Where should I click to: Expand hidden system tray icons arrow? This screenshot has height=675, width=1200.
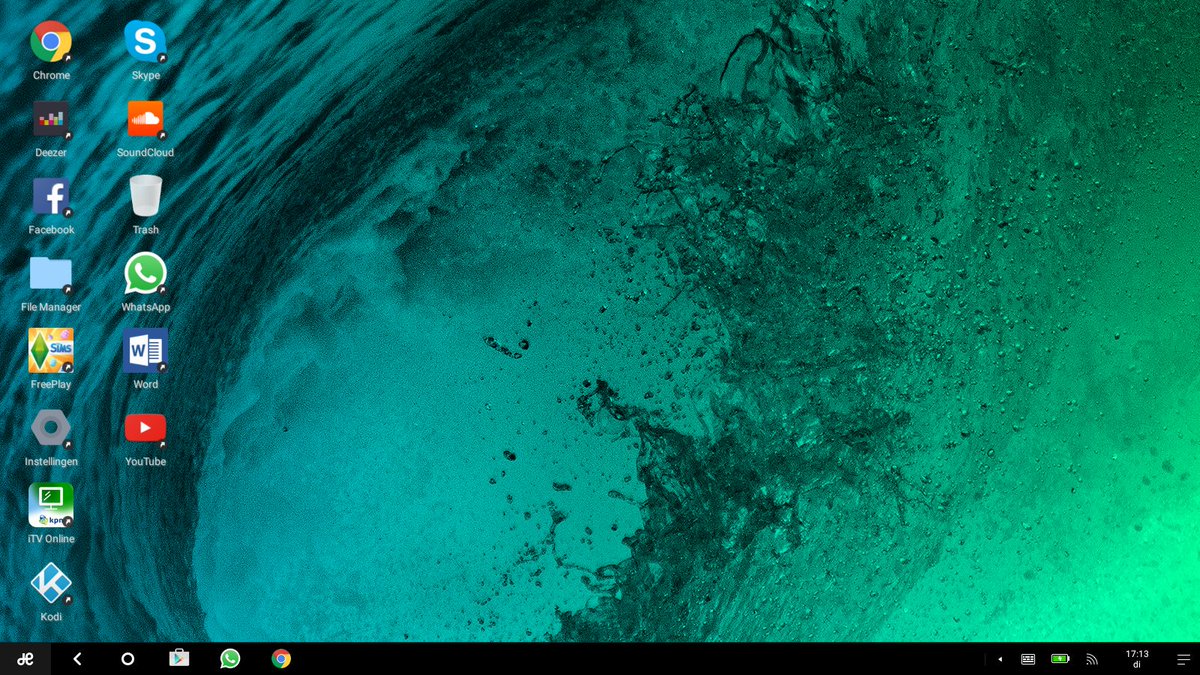(1000, 659)
